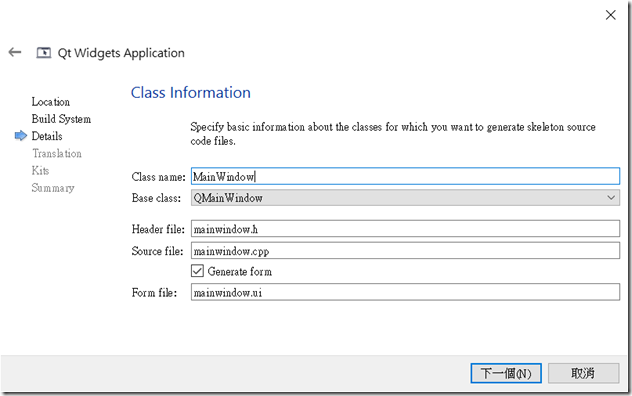Image resolution: width=632 pixels, height=396 pixels.
Task: Click the blue arrow beside Details
Action: (21, 136)
